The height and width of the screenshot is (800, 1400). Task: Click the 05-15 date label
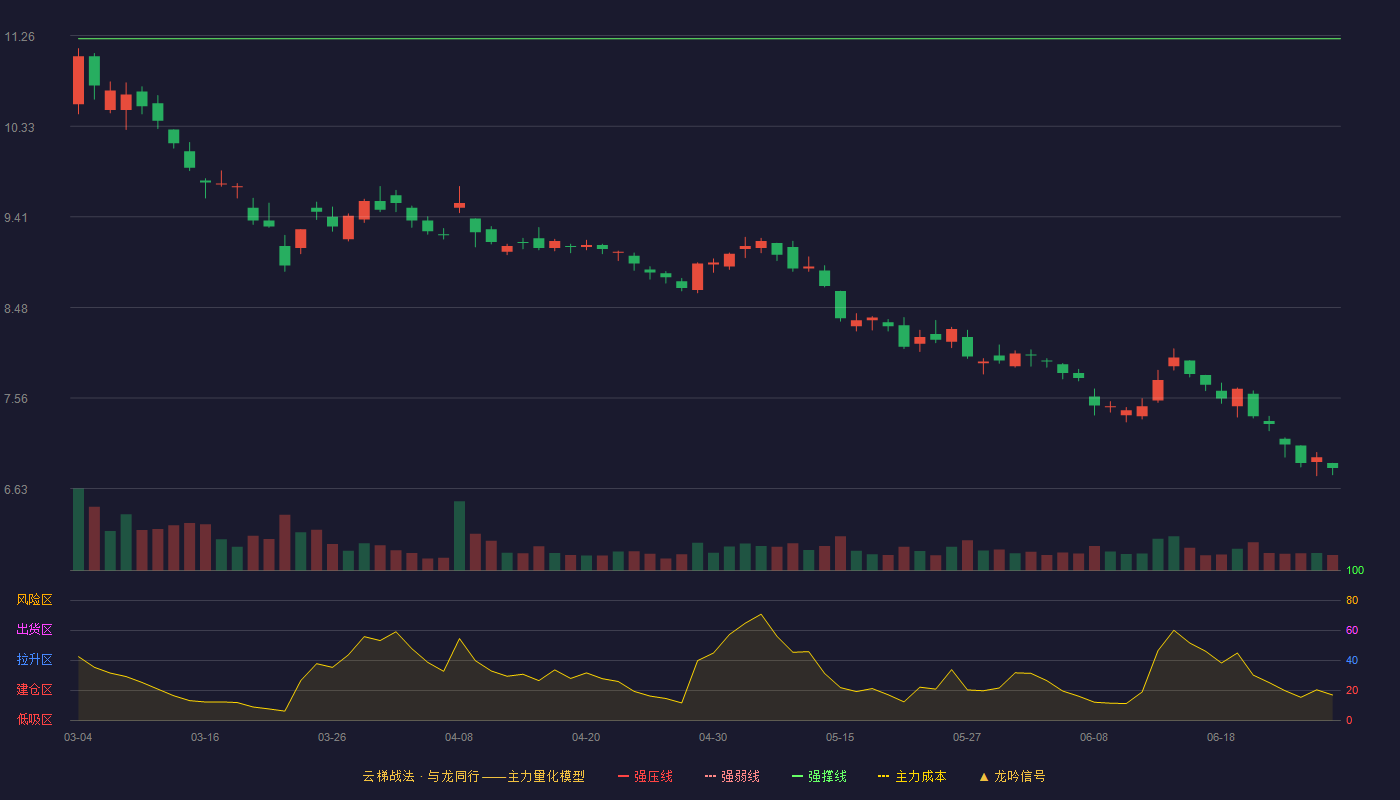click(840, 737)
